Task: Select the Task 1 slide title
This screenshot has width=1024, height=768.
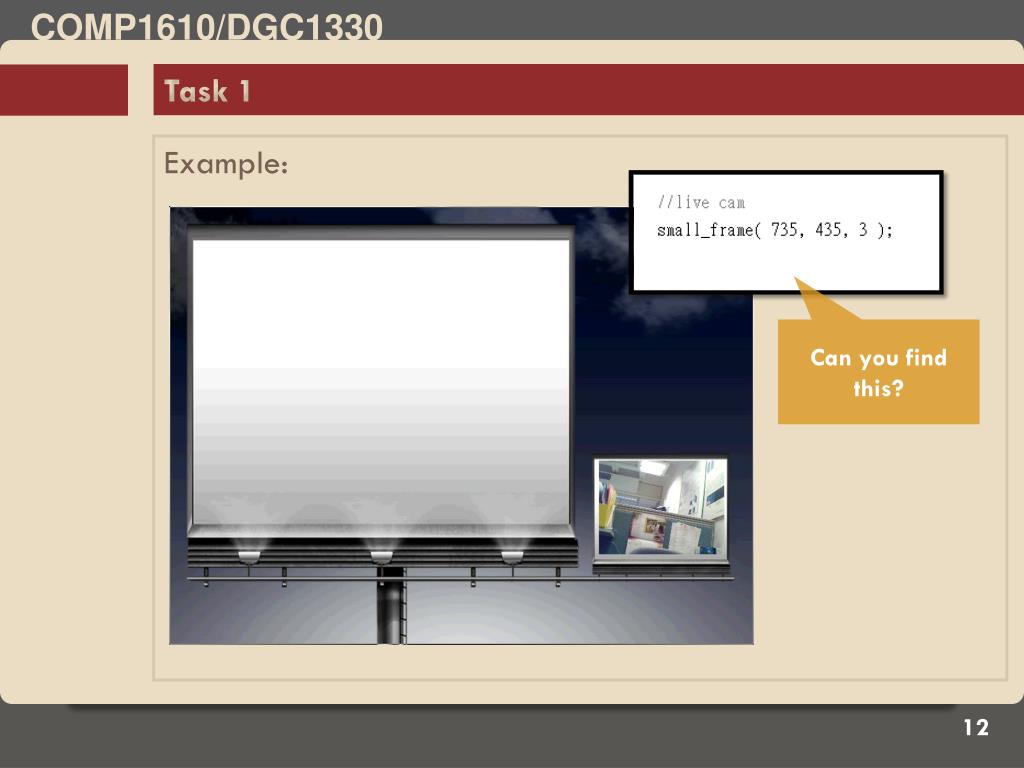Action: 207,91
